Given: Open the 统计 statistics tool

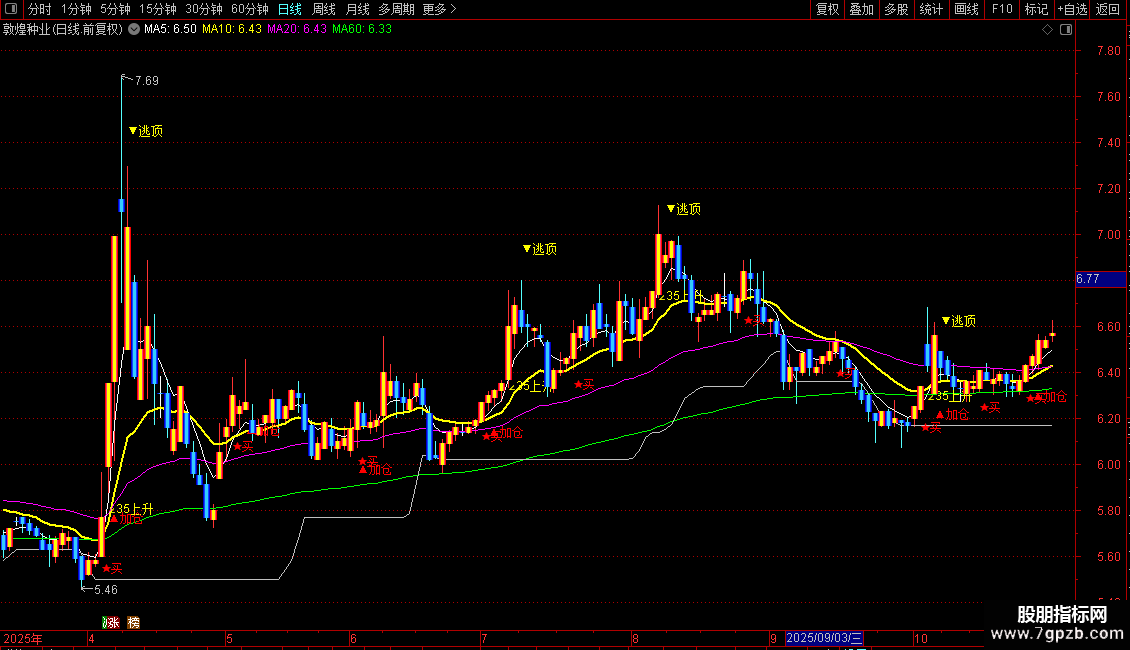Looking at the screenshot, I should [931, 9].
